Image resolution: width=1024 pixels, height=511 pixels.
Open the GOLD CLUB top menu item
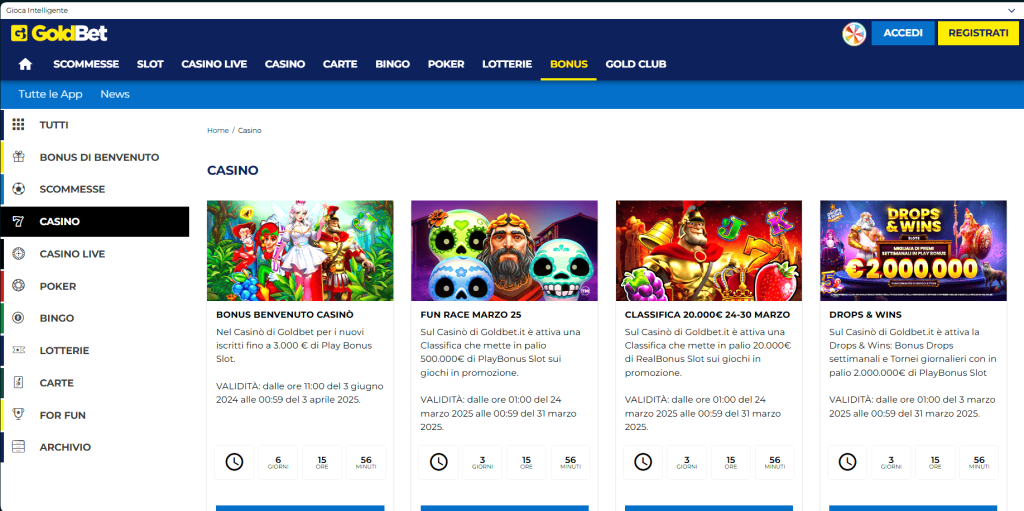tap(636, 64)
